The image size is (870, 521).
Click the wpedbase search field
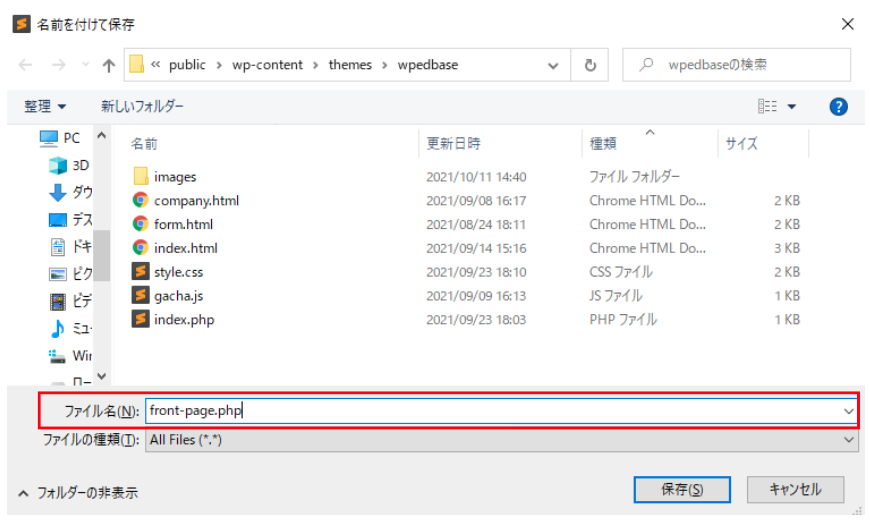pyautogui.click(x=736, y=65)
